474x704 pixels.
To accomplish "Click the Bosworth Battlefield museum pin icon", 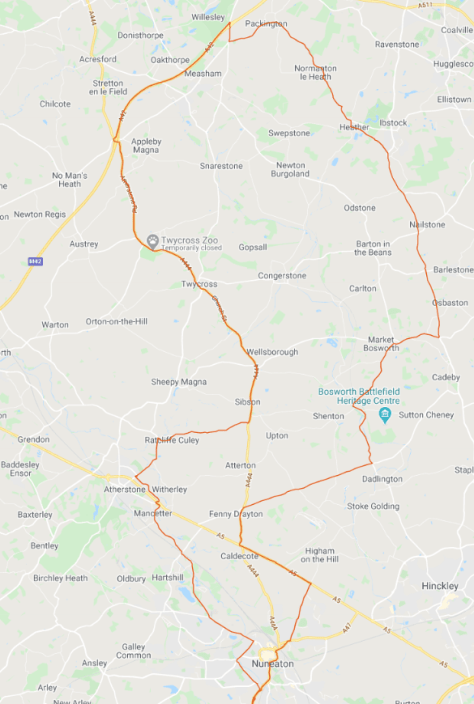I will click(385, 415).
